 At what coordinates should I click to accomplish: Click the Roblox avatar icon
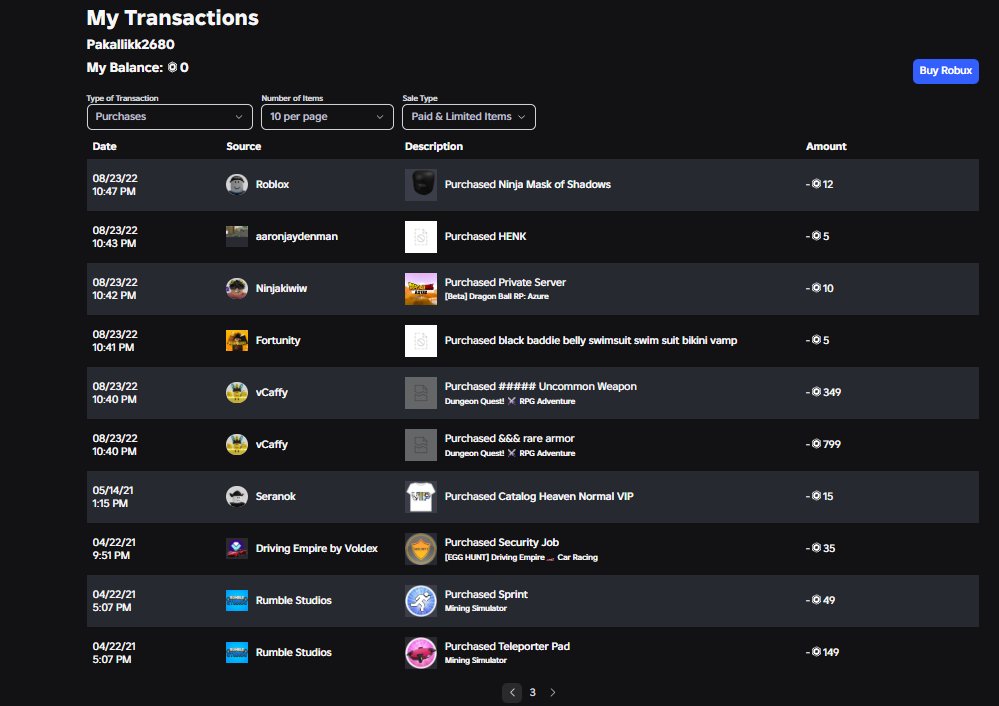click(x=236, y=184)
